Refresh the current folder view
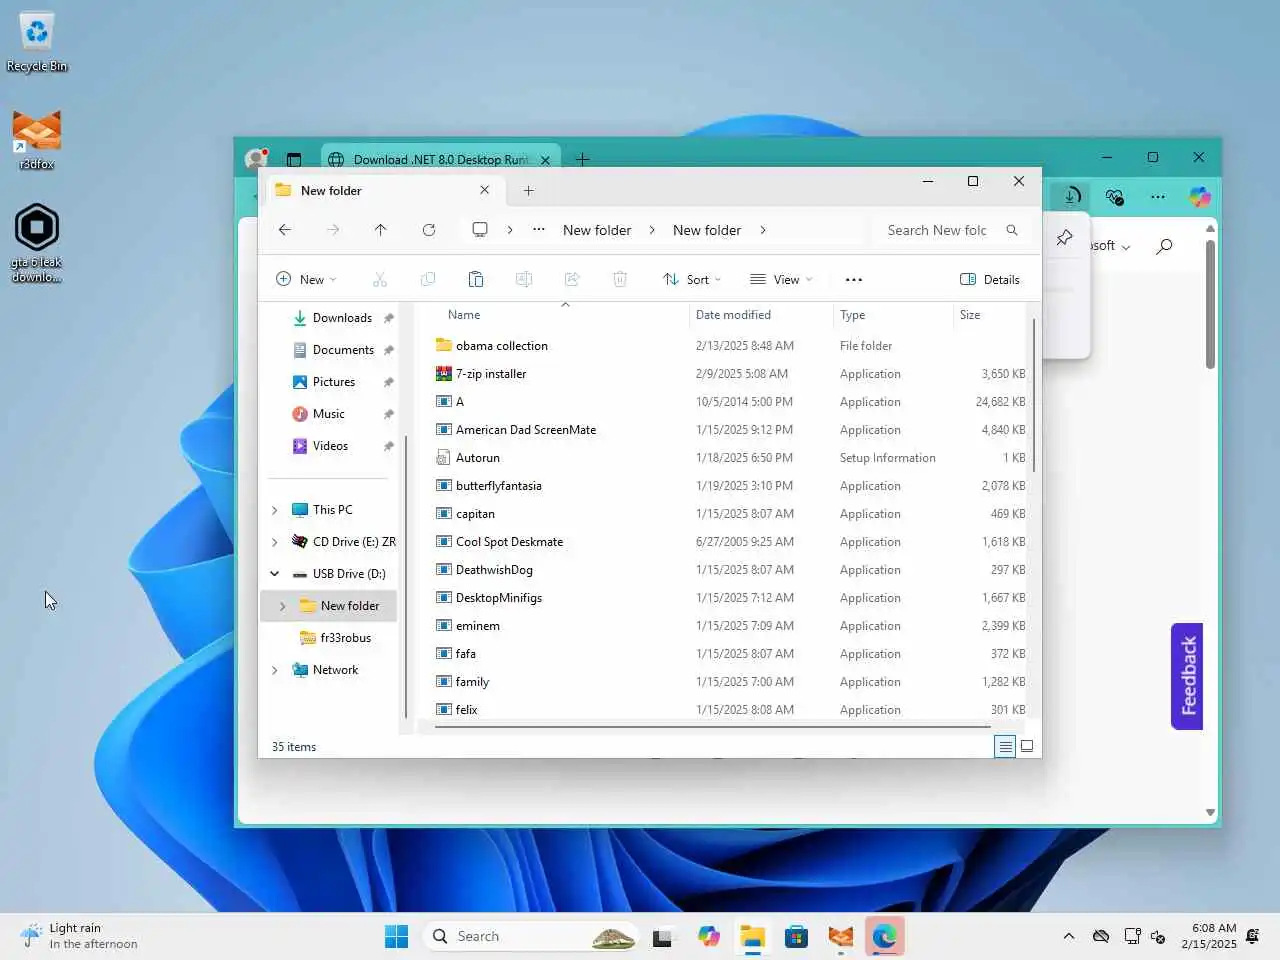Image resolution: width=1280 pixels, height=960 pixels. (x=429, y=230)
